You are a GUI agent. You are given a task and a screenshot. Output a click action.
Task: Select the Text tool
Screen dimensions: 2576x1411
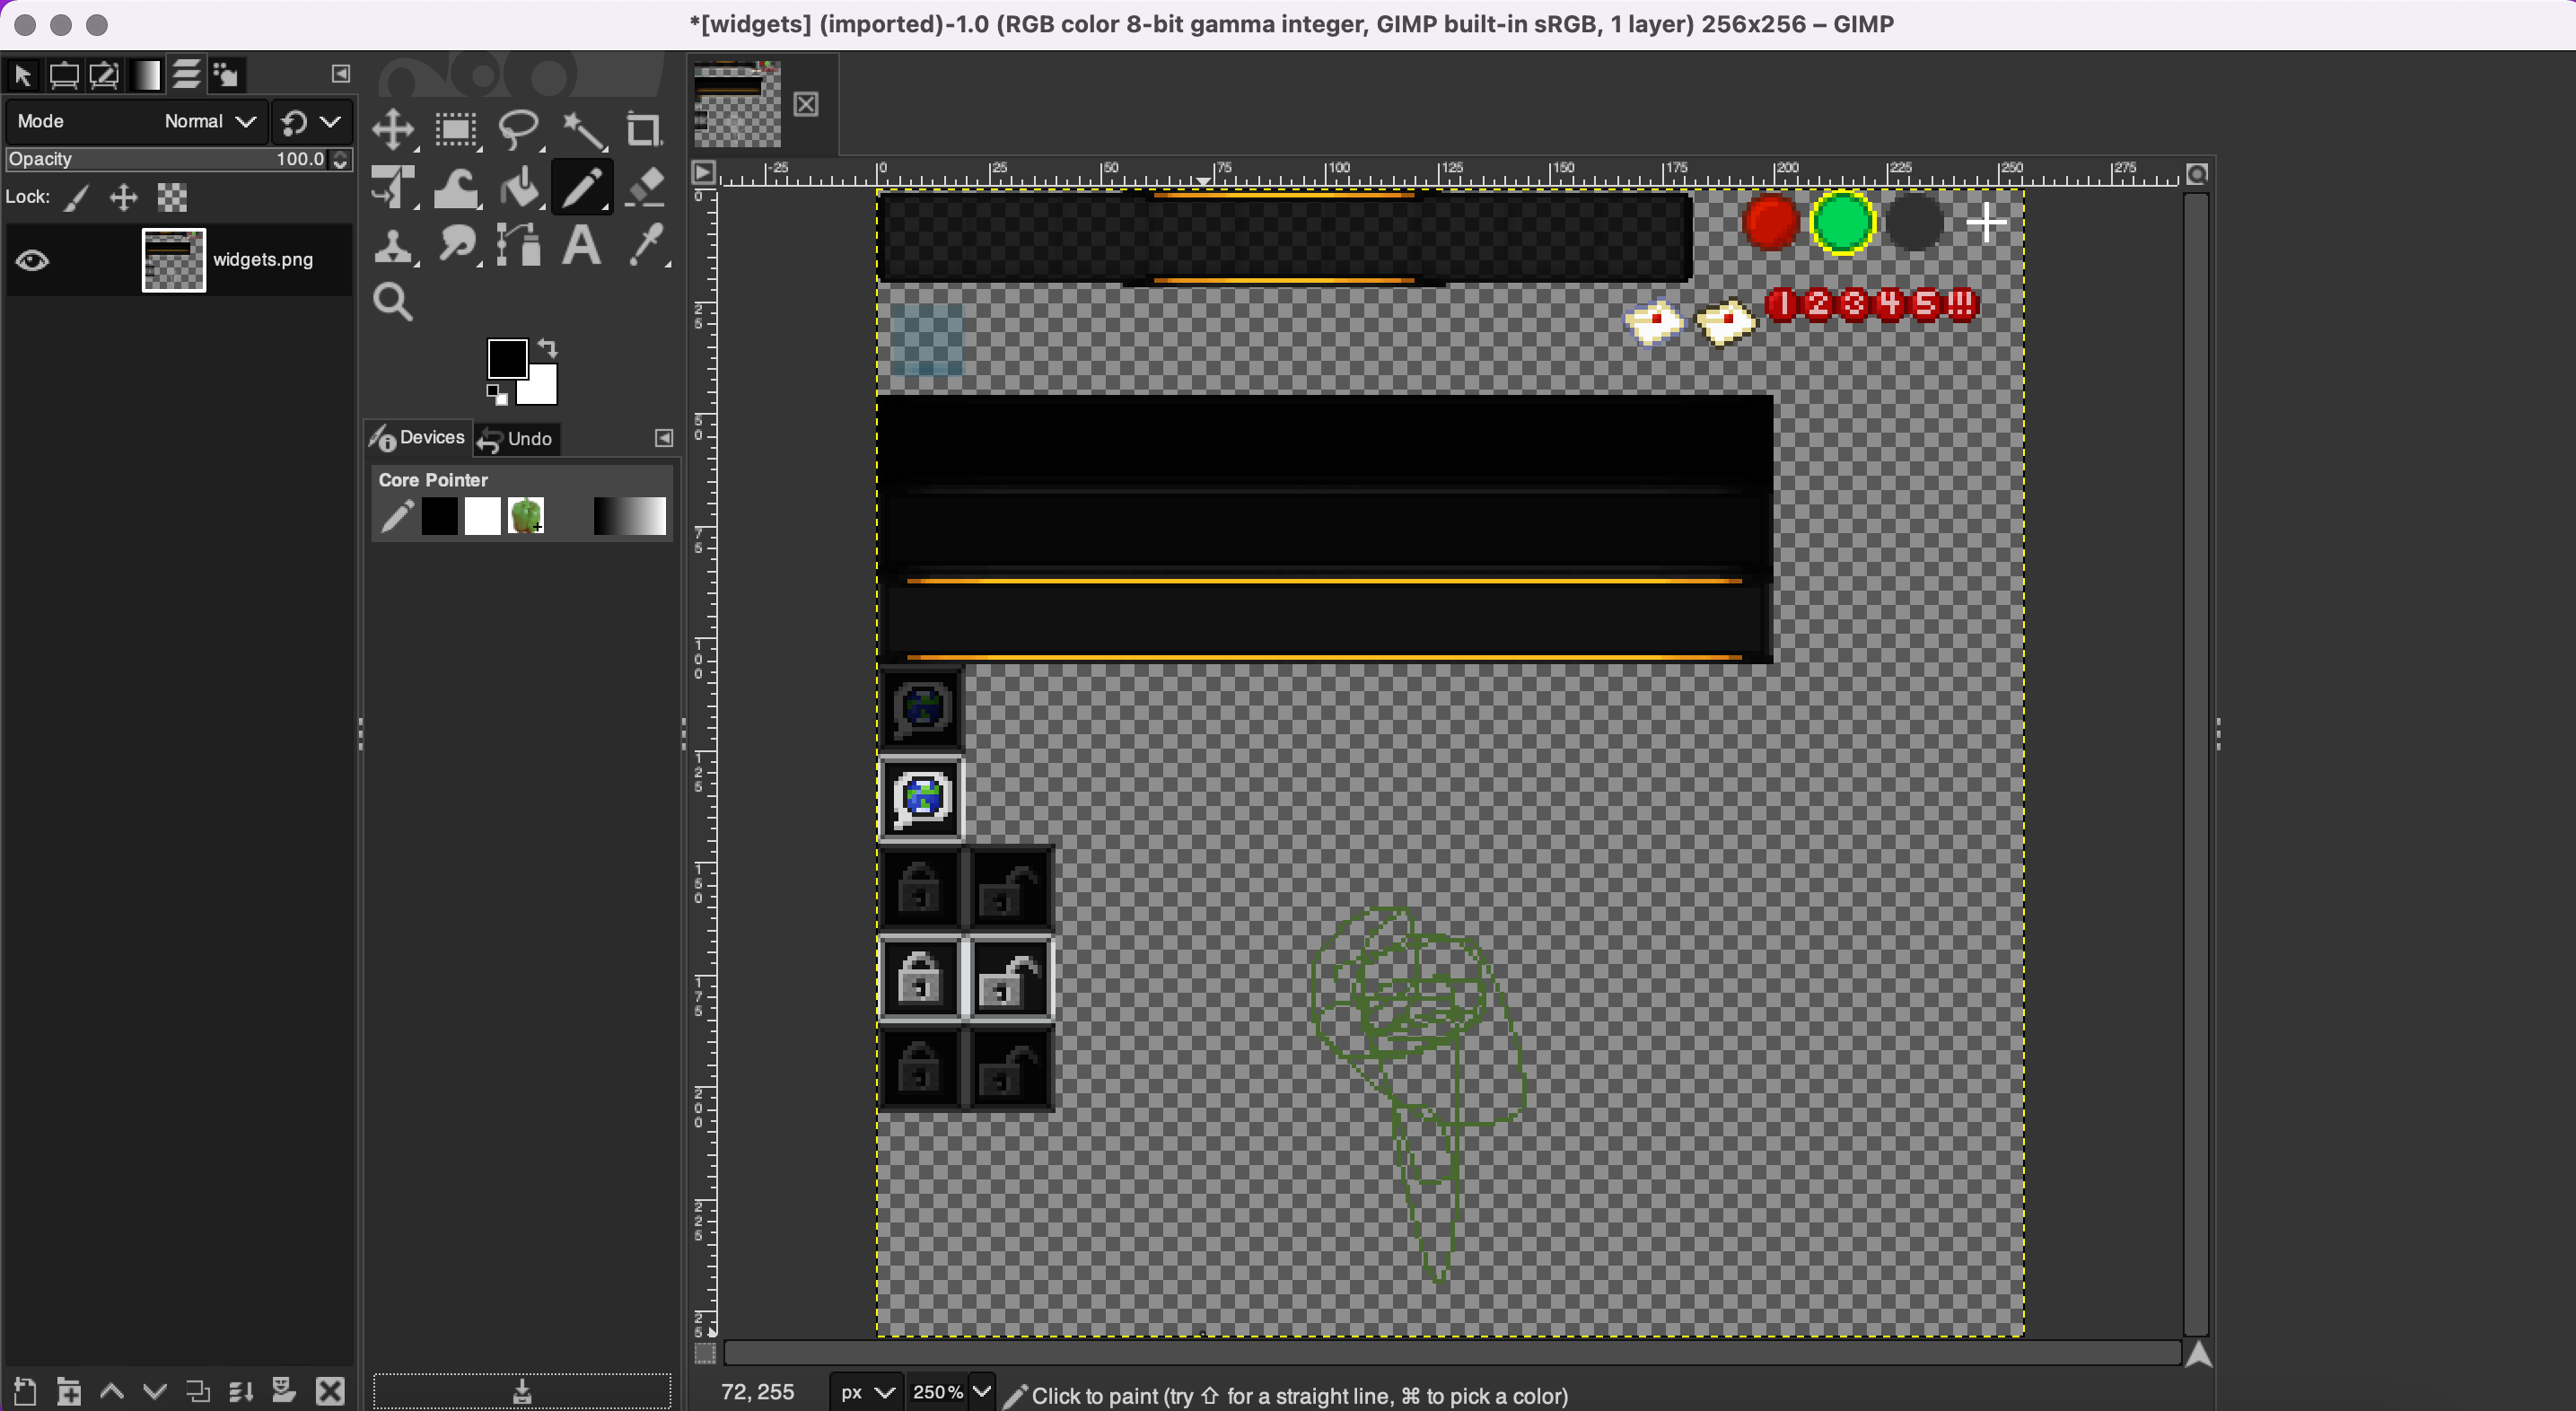(581, 246)
